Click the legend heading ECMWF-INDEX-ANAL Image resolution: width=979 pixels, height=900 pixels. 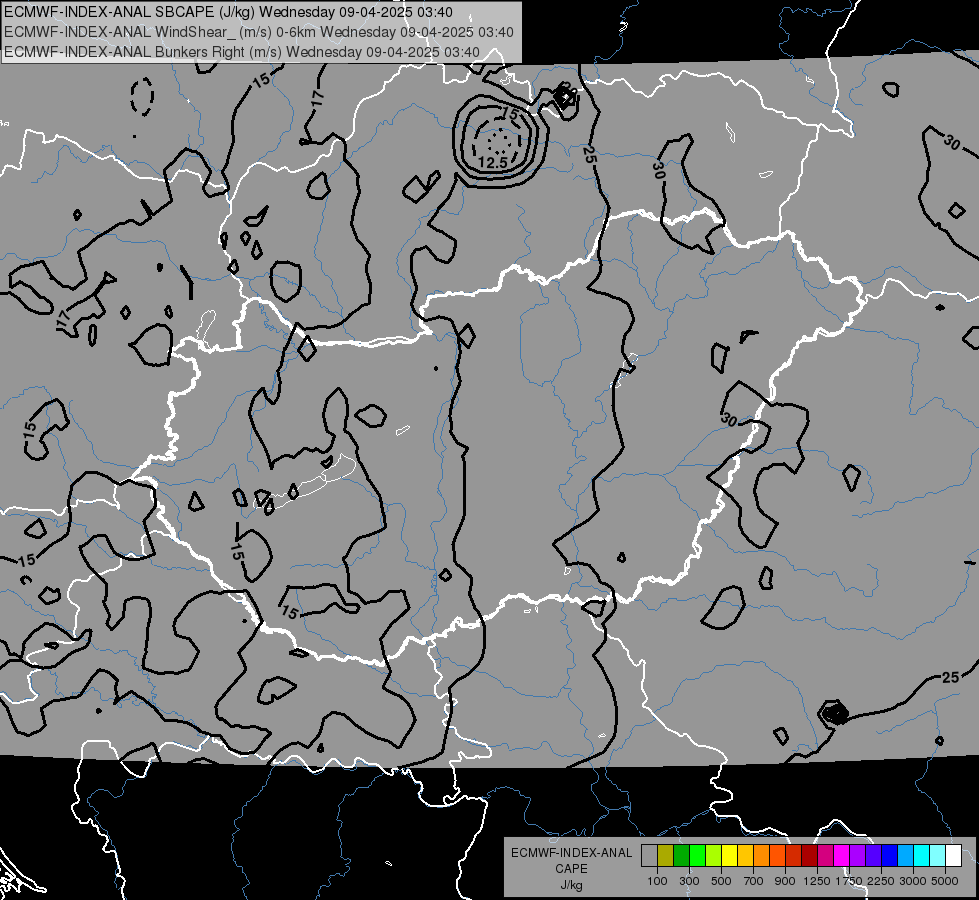point(571,853)
